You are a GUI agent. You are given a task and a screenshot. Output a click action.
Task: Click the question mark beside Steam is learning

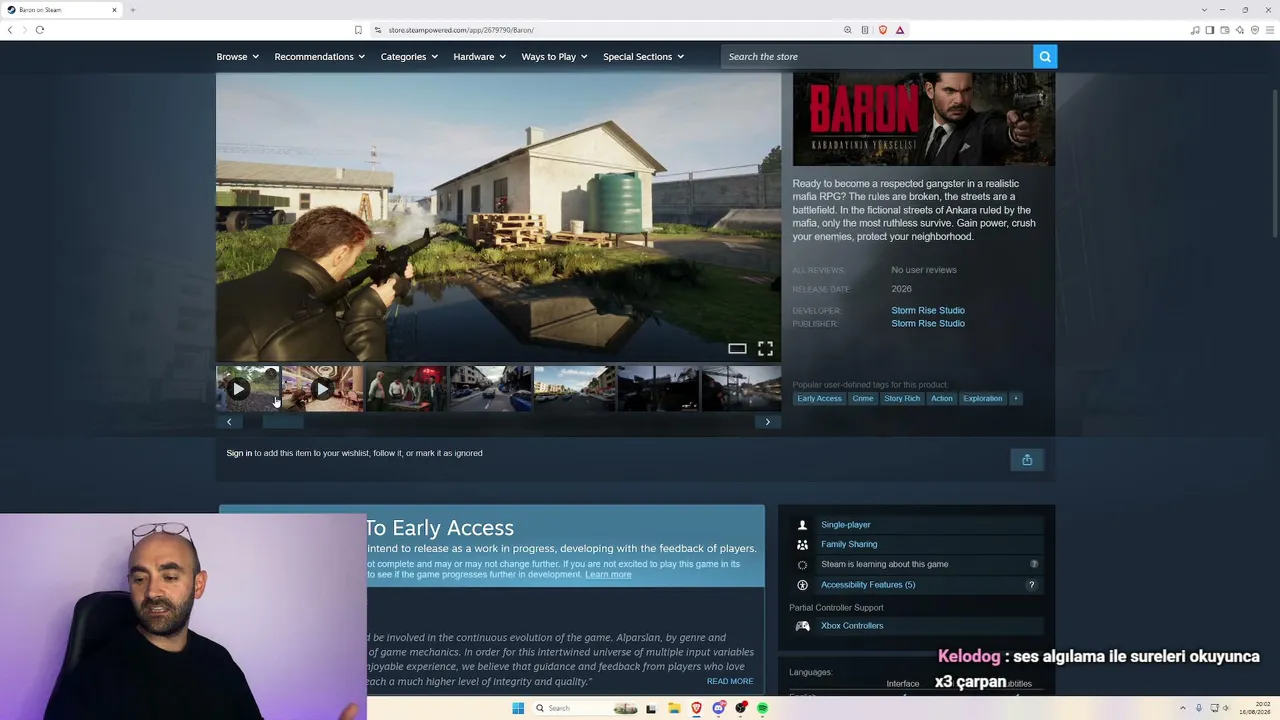(1034, 564)
